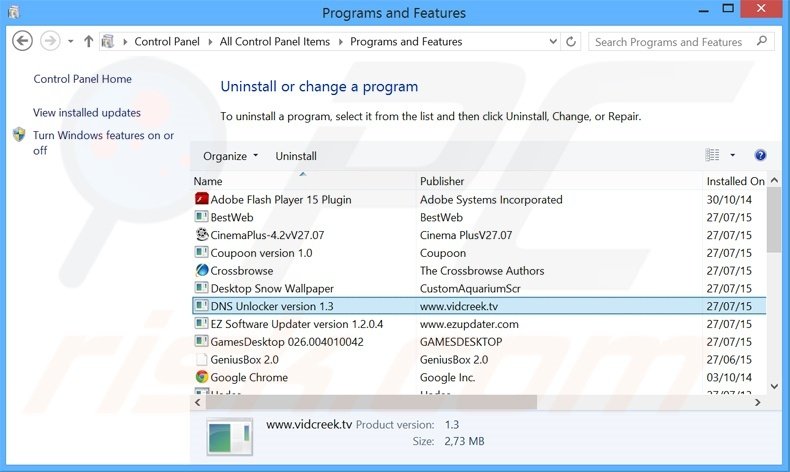Select the CinemaPlus-4.2vV27.07 icon
Viewport: 790px width, 472px height.
[x=202, y=235]
